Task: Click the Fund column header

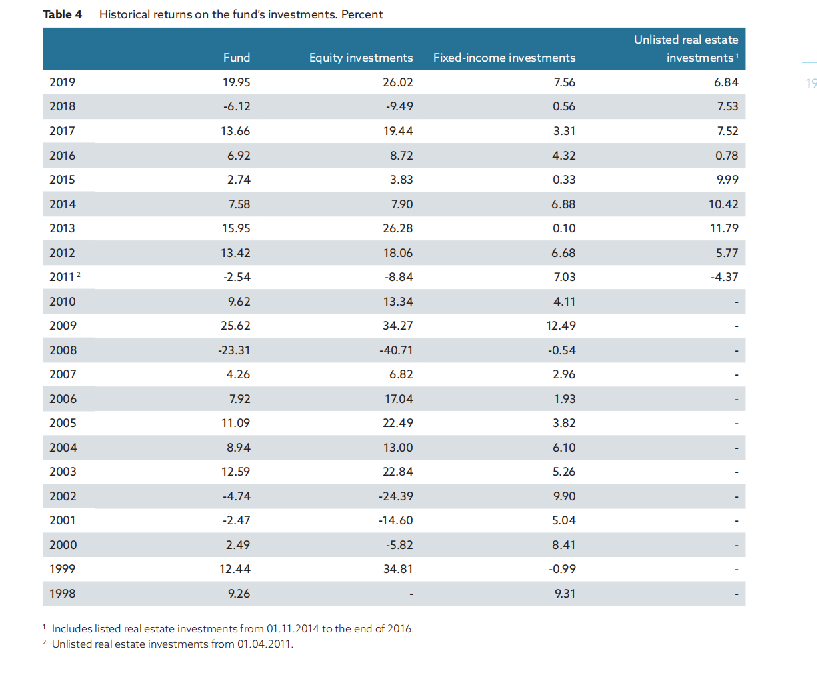Action: [236, 58]
